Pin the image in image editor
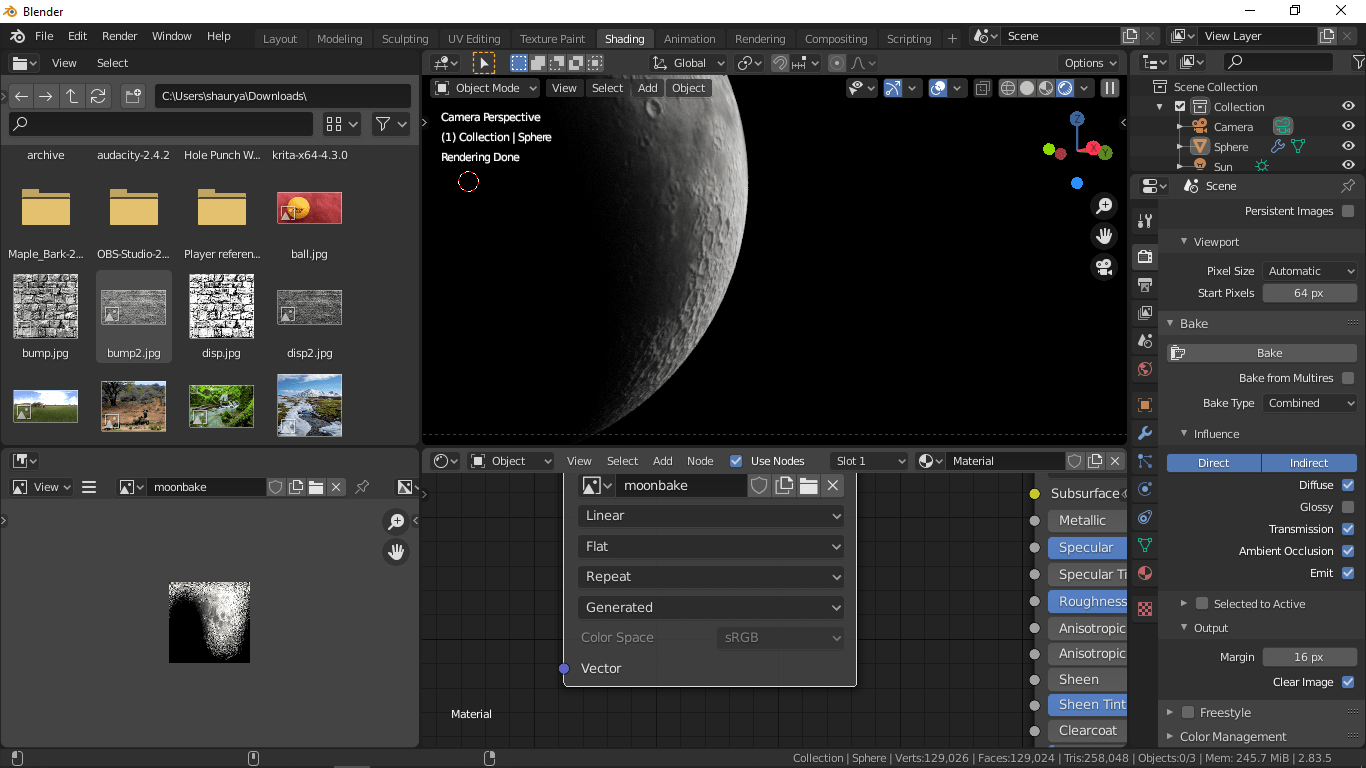 362,487
